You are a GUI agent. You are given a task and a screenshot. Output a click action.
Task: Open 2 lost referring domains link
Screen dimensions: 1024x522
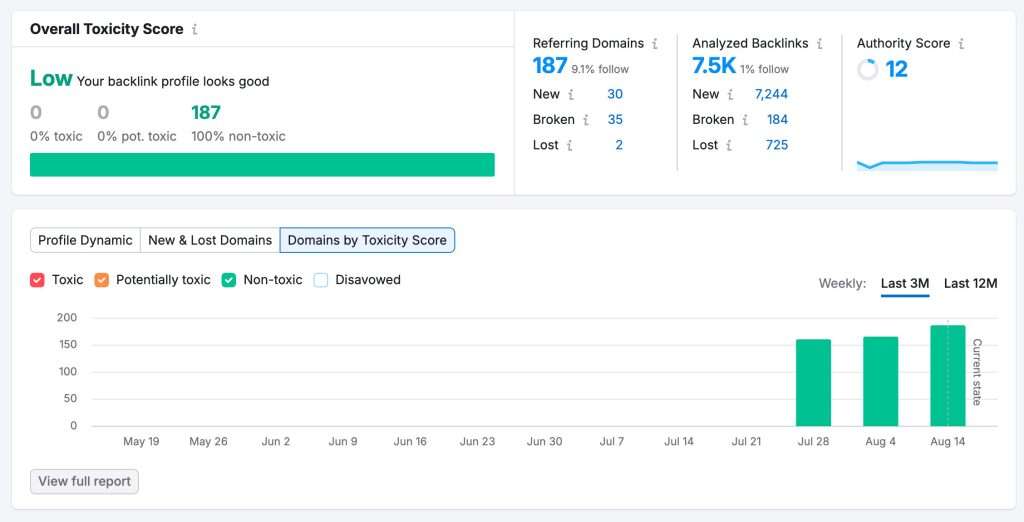[619, 145]
